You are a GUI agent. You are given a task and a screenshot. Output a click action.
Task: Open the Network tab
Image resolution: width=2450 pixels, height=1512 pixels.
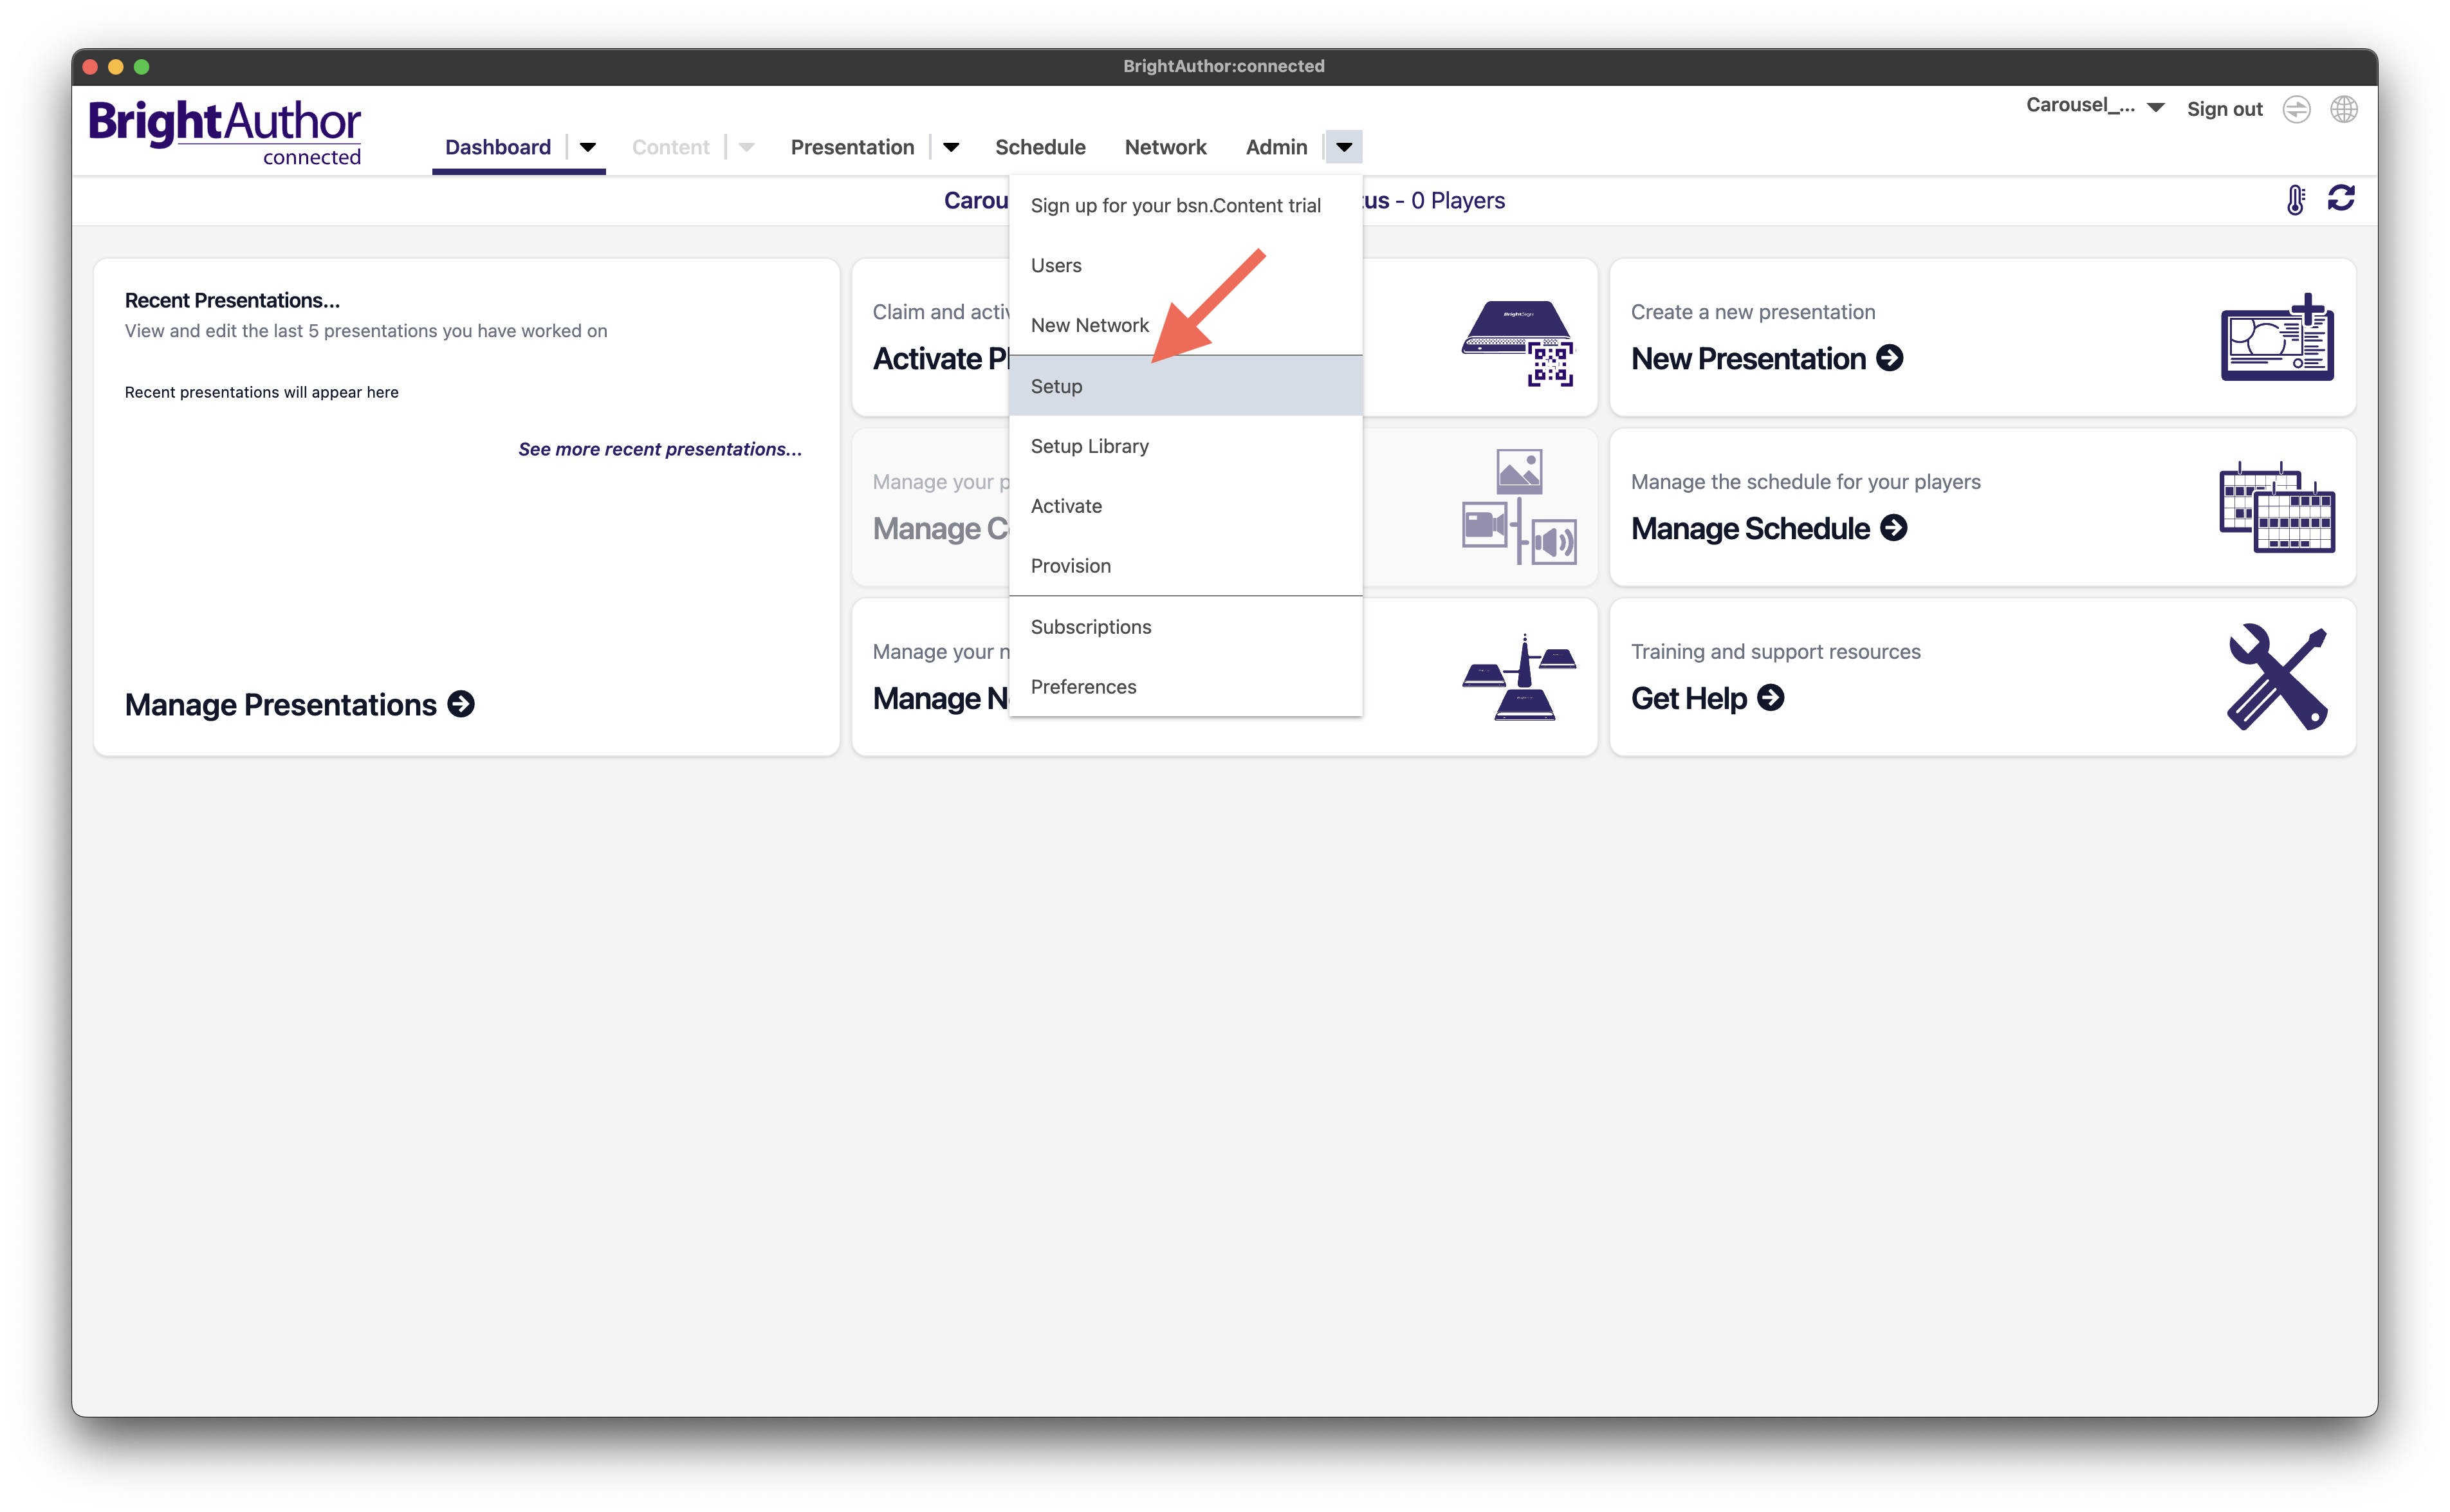1165,148
